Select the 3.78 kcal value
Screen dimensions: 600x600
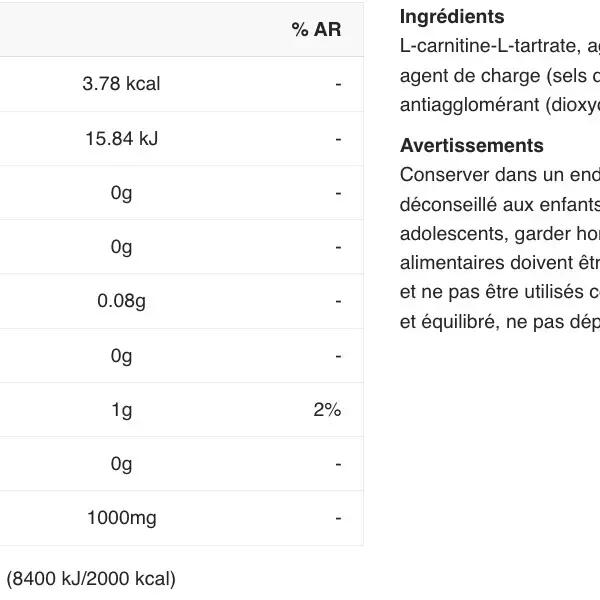121,84
